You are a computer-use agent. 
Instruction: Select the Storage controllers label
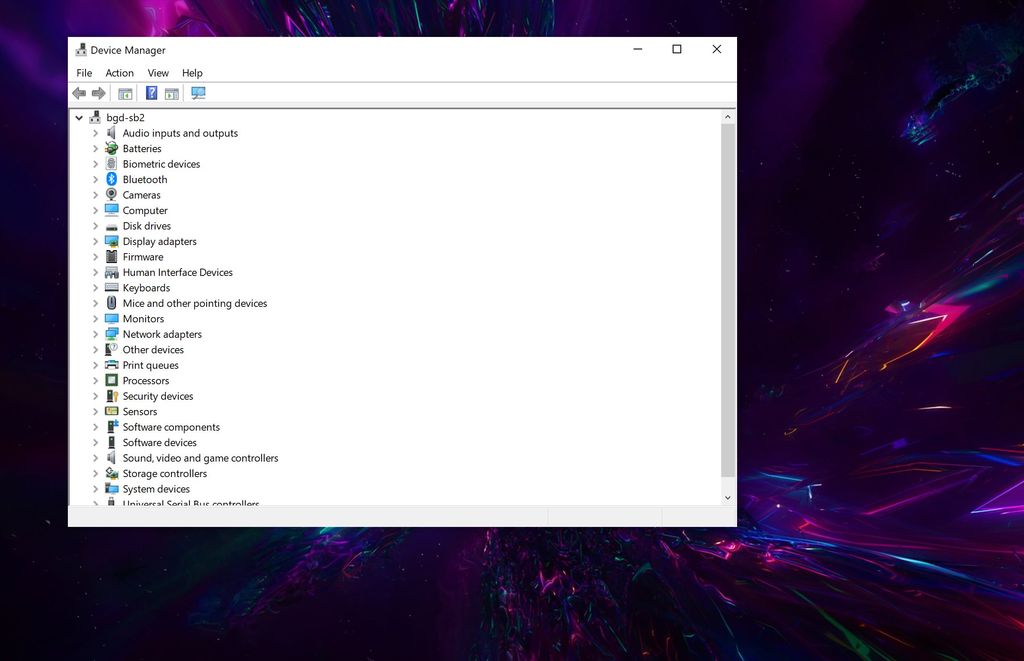[x=165, y=474]
